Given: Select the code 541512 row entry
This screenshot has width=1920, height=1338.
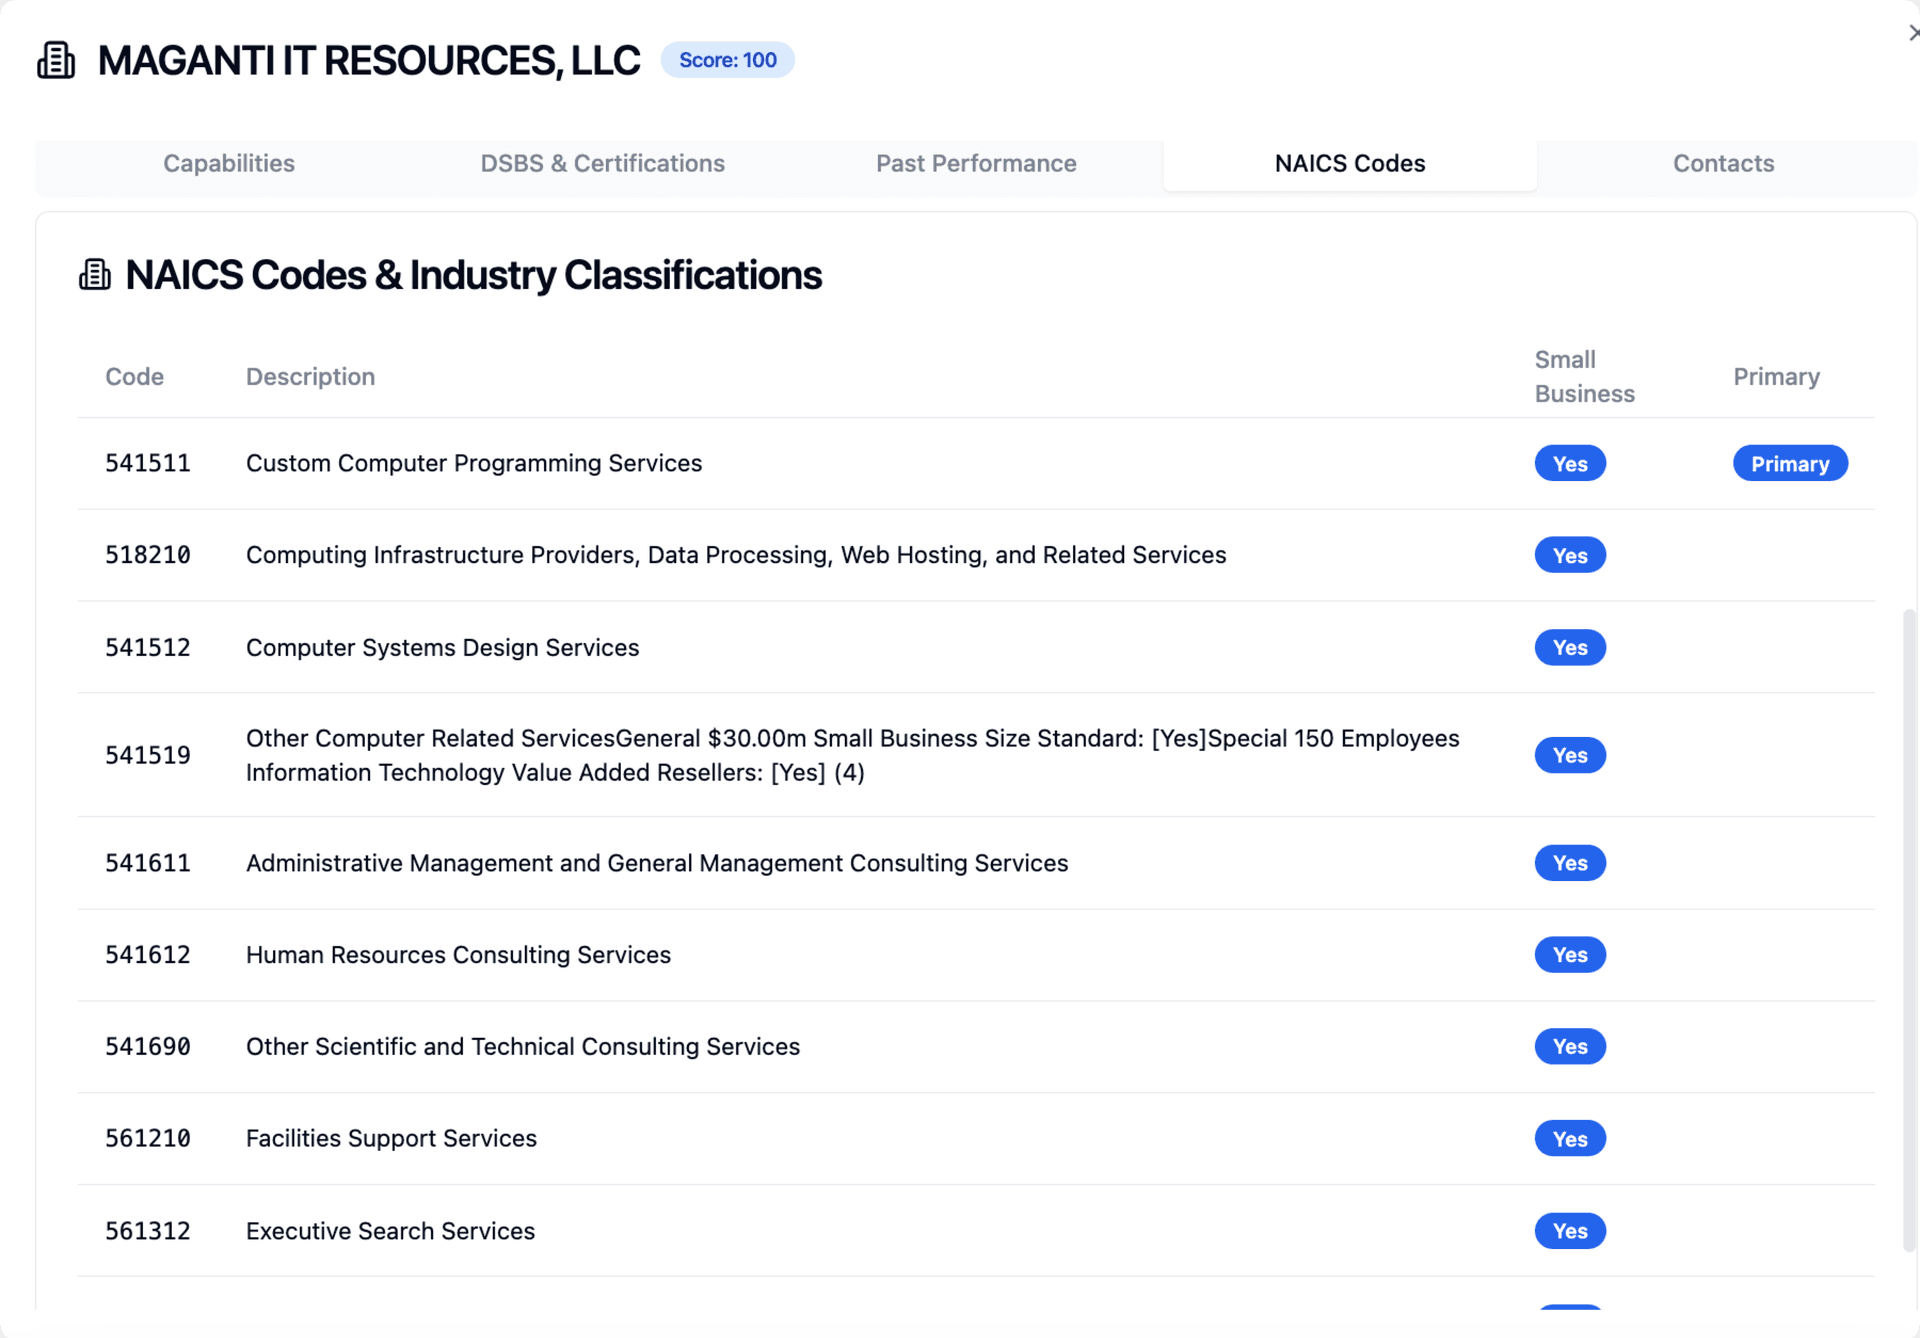Looking at the screenshot, I should (147, 647).
